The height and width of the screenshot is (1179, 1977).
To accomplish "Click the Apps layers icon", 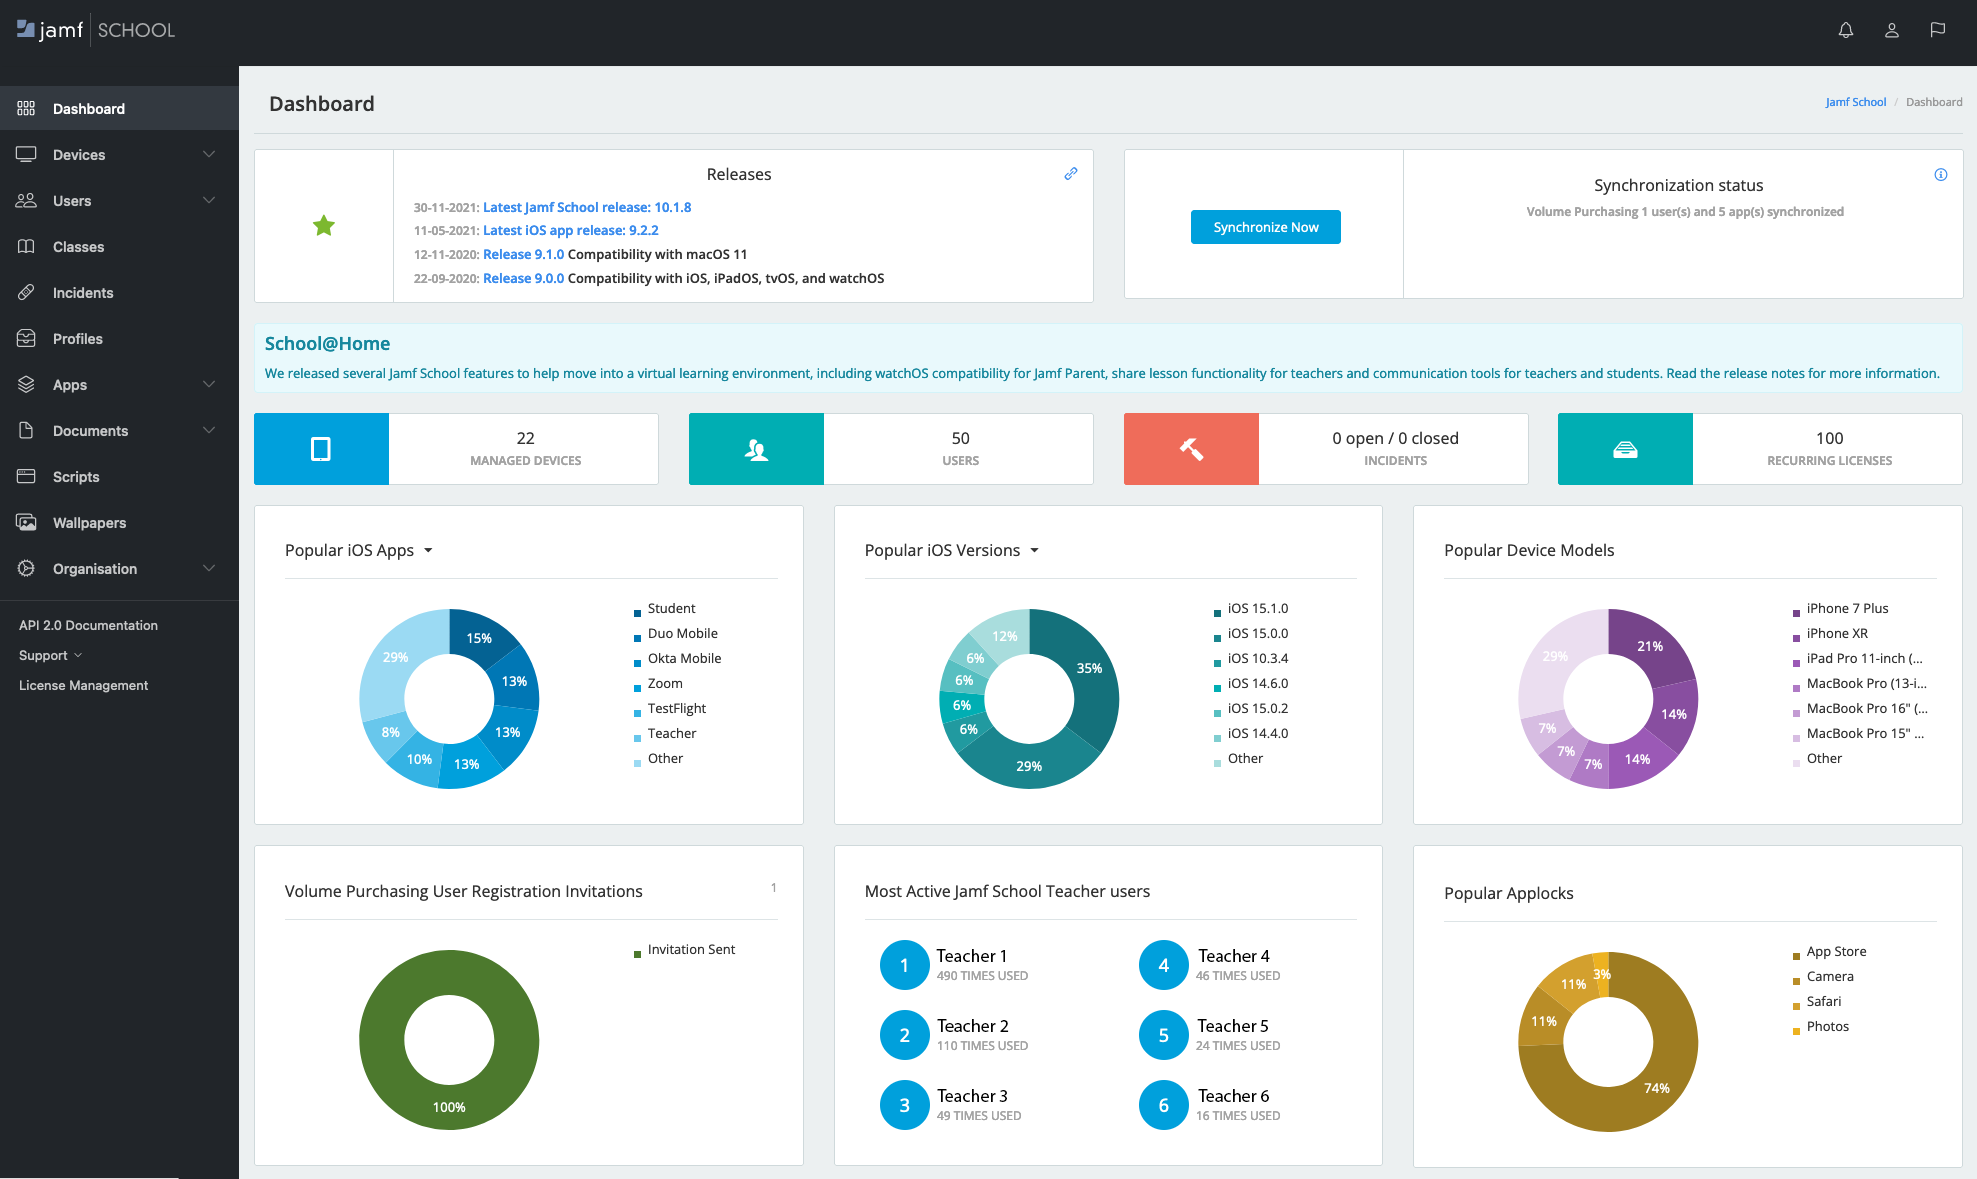I will (26, 384).
